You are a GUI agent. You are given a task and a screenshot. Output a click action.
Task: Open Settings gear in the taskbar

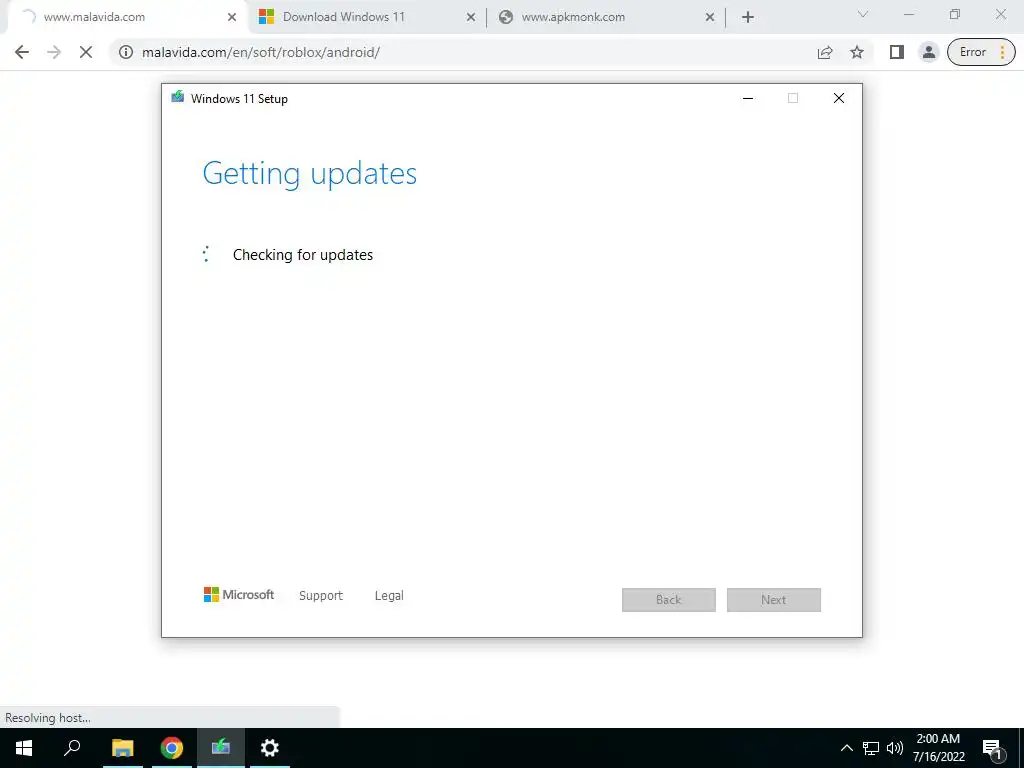tap(270, 748)
